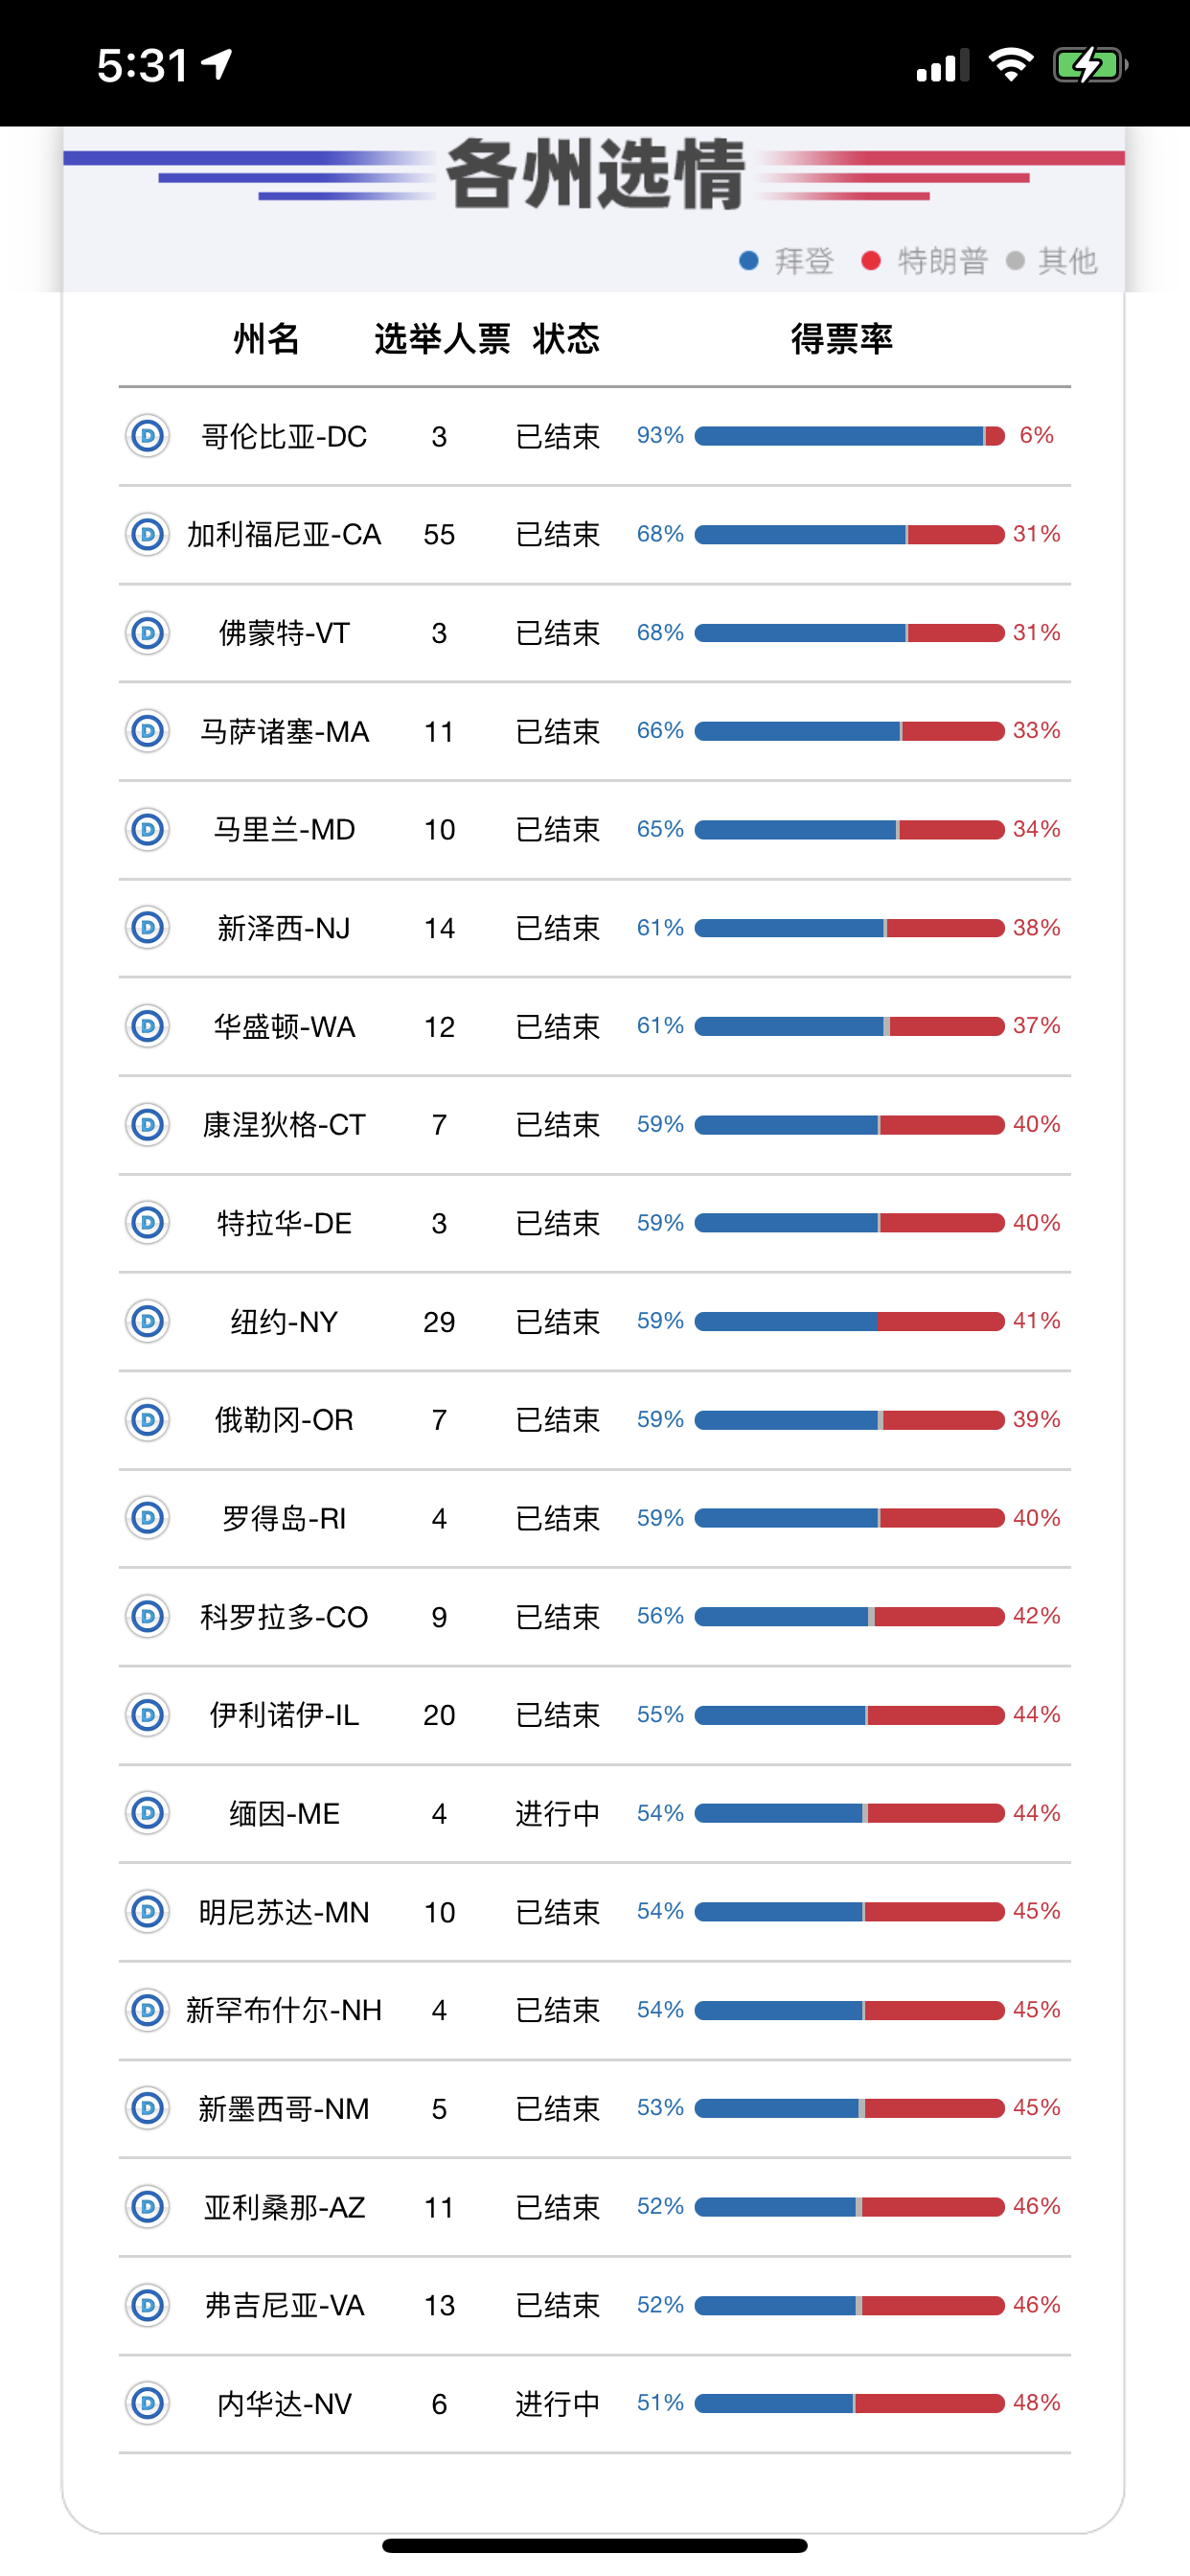Click the 得票率 column header
The height and width of the screenshot is (2576, 1190).
point(843,341)
